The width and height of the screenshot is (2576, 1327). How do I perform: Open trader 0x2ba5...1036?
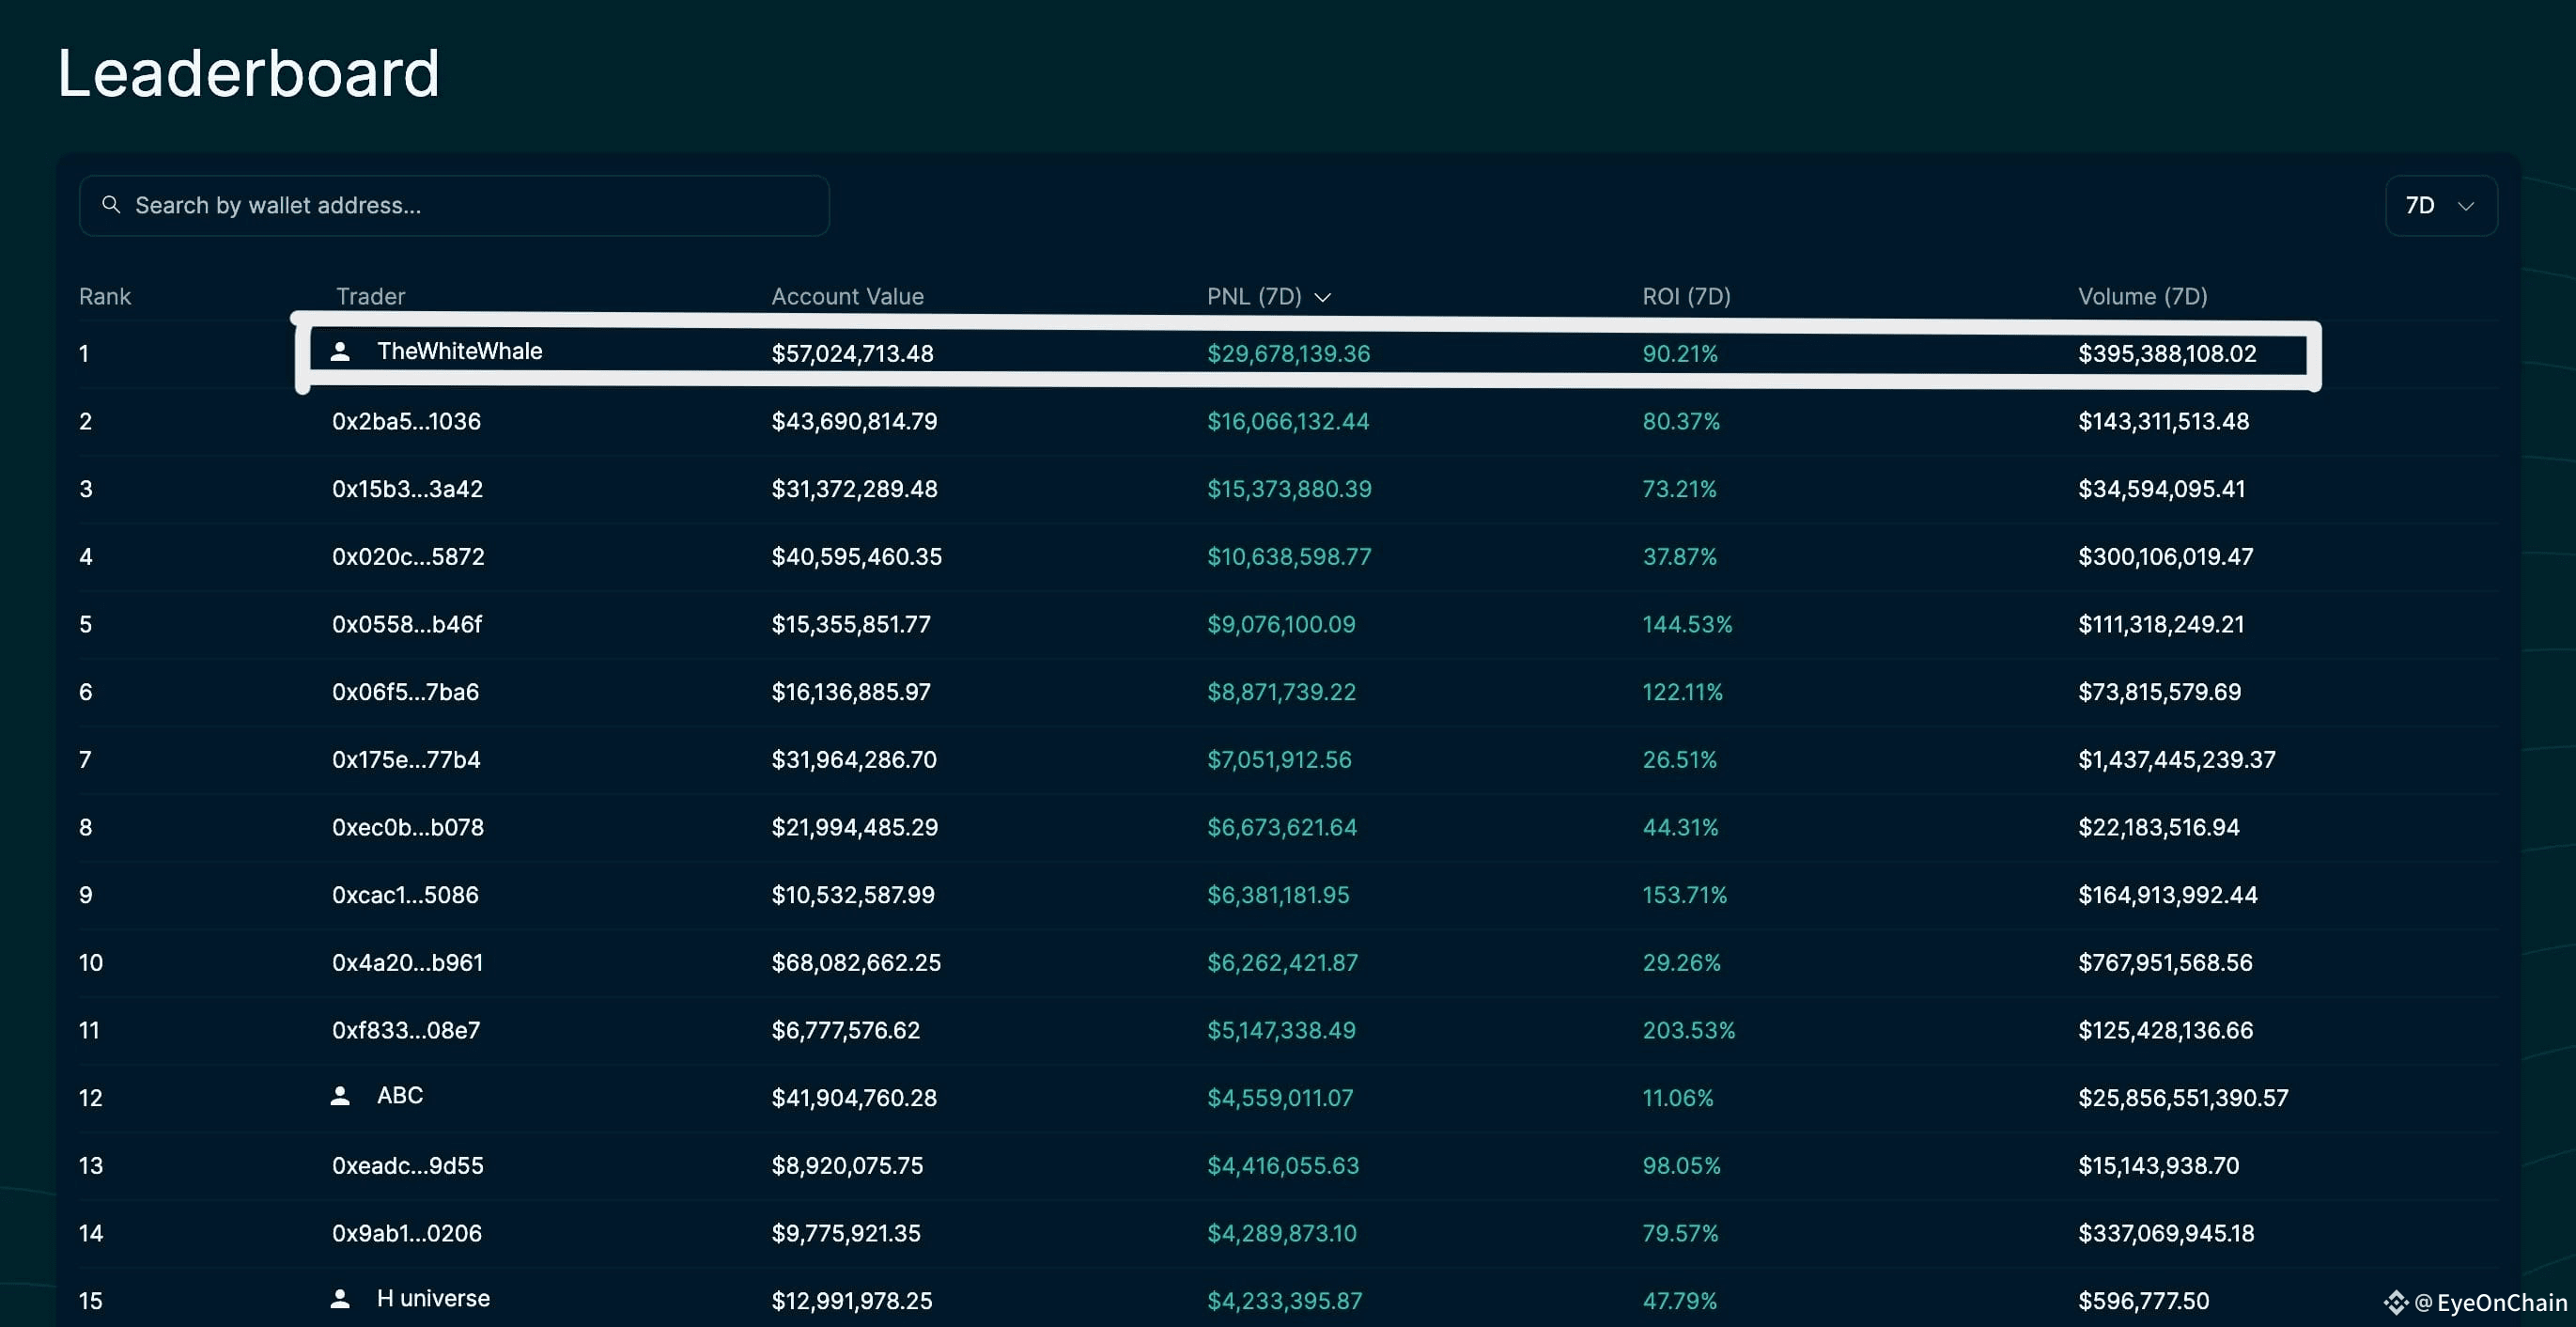(x=407, y=421)
